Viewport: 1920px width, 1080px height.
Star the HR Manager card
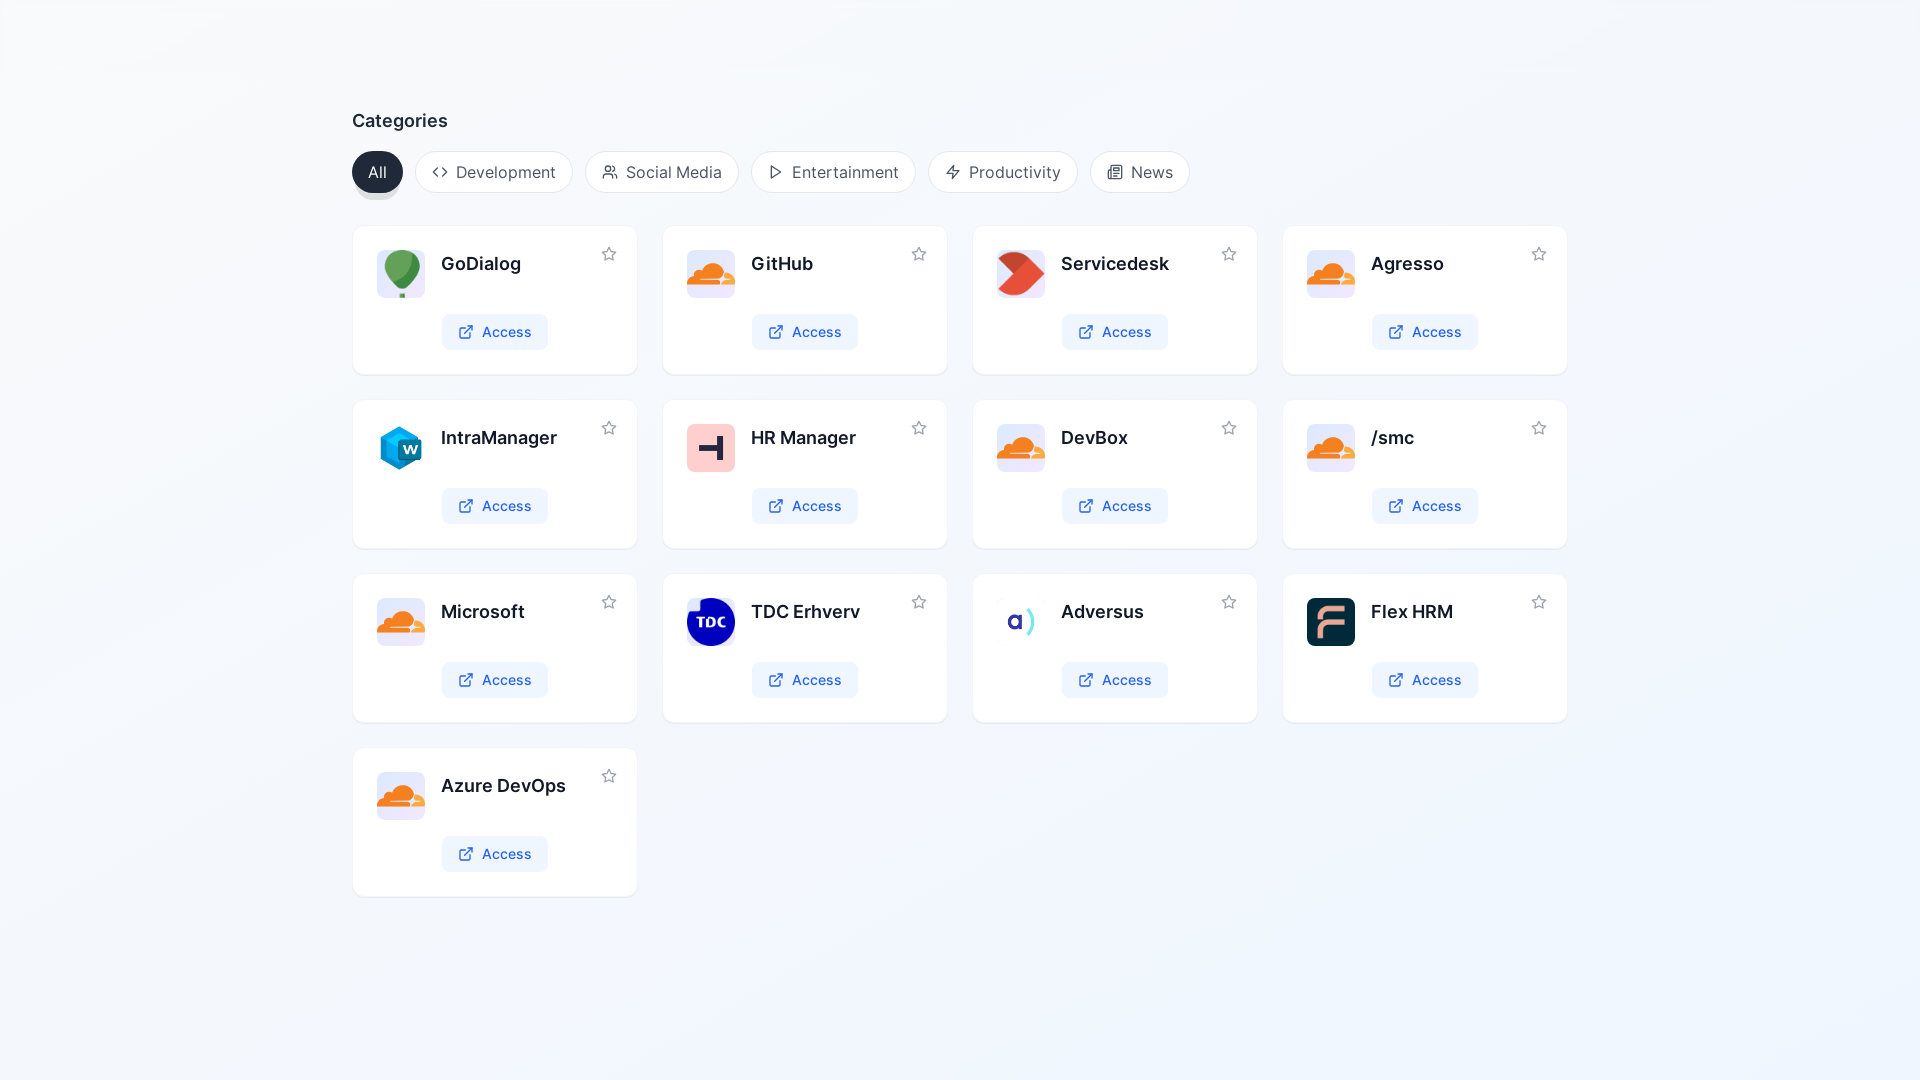[919, 428]
